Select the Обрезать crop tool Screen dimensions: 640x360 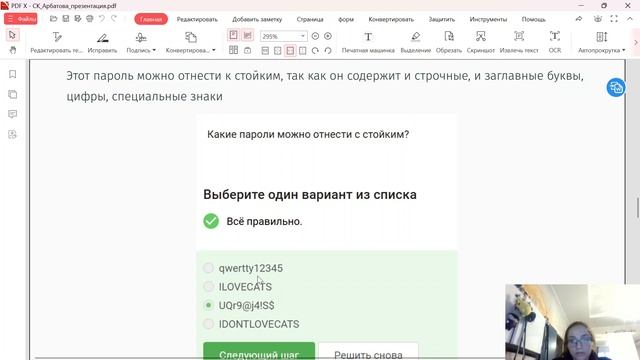click(x=449, y=42)
